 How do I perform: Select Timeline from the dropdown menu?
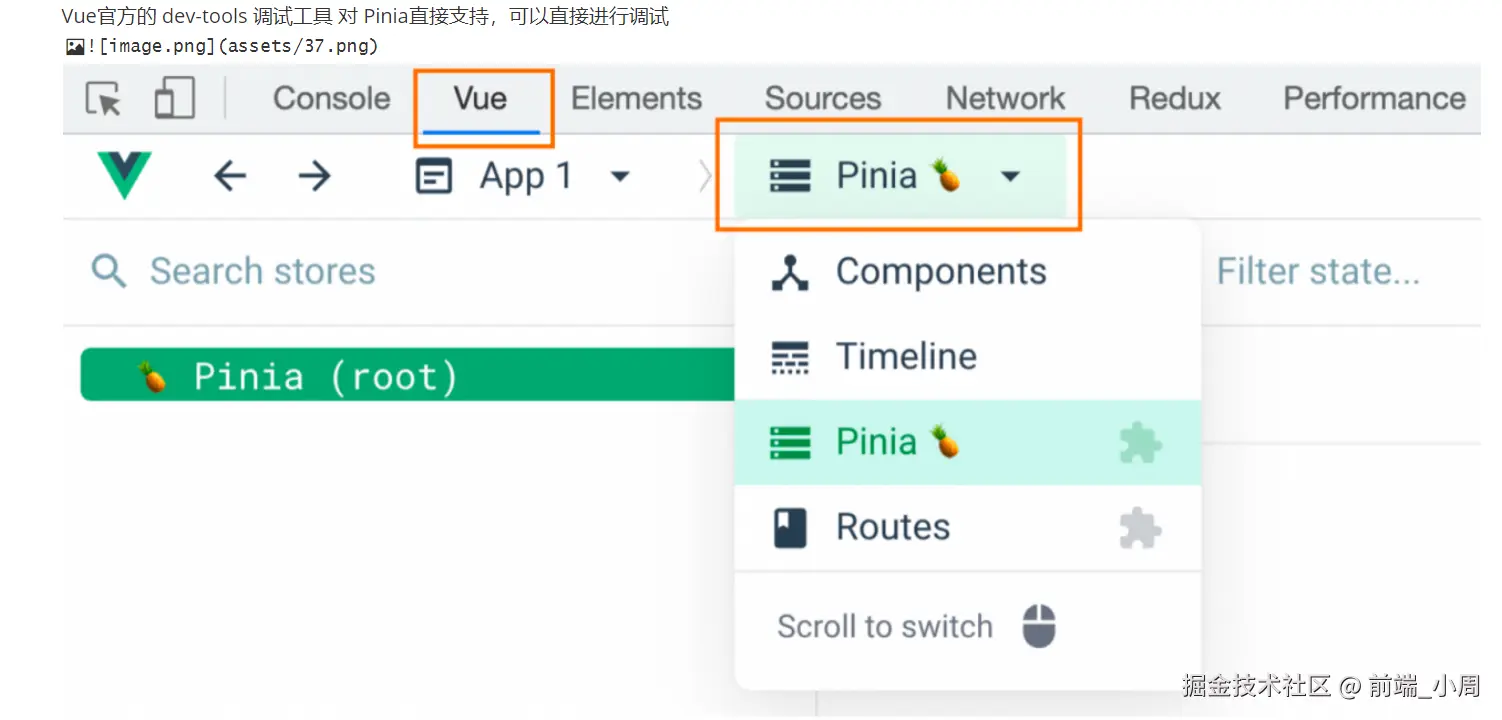pyautogui.click(x=905, y=357)
